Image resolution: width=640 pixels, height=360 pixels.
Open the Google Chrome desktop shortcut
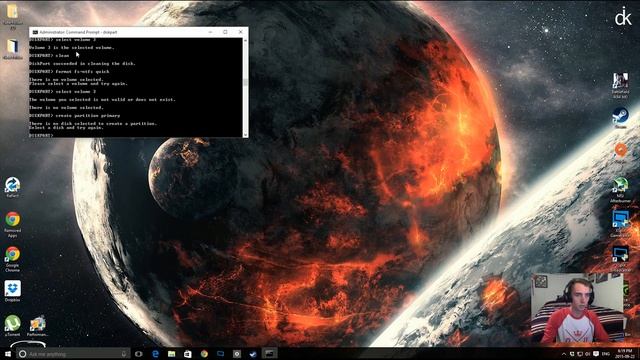tap(12, 260)
